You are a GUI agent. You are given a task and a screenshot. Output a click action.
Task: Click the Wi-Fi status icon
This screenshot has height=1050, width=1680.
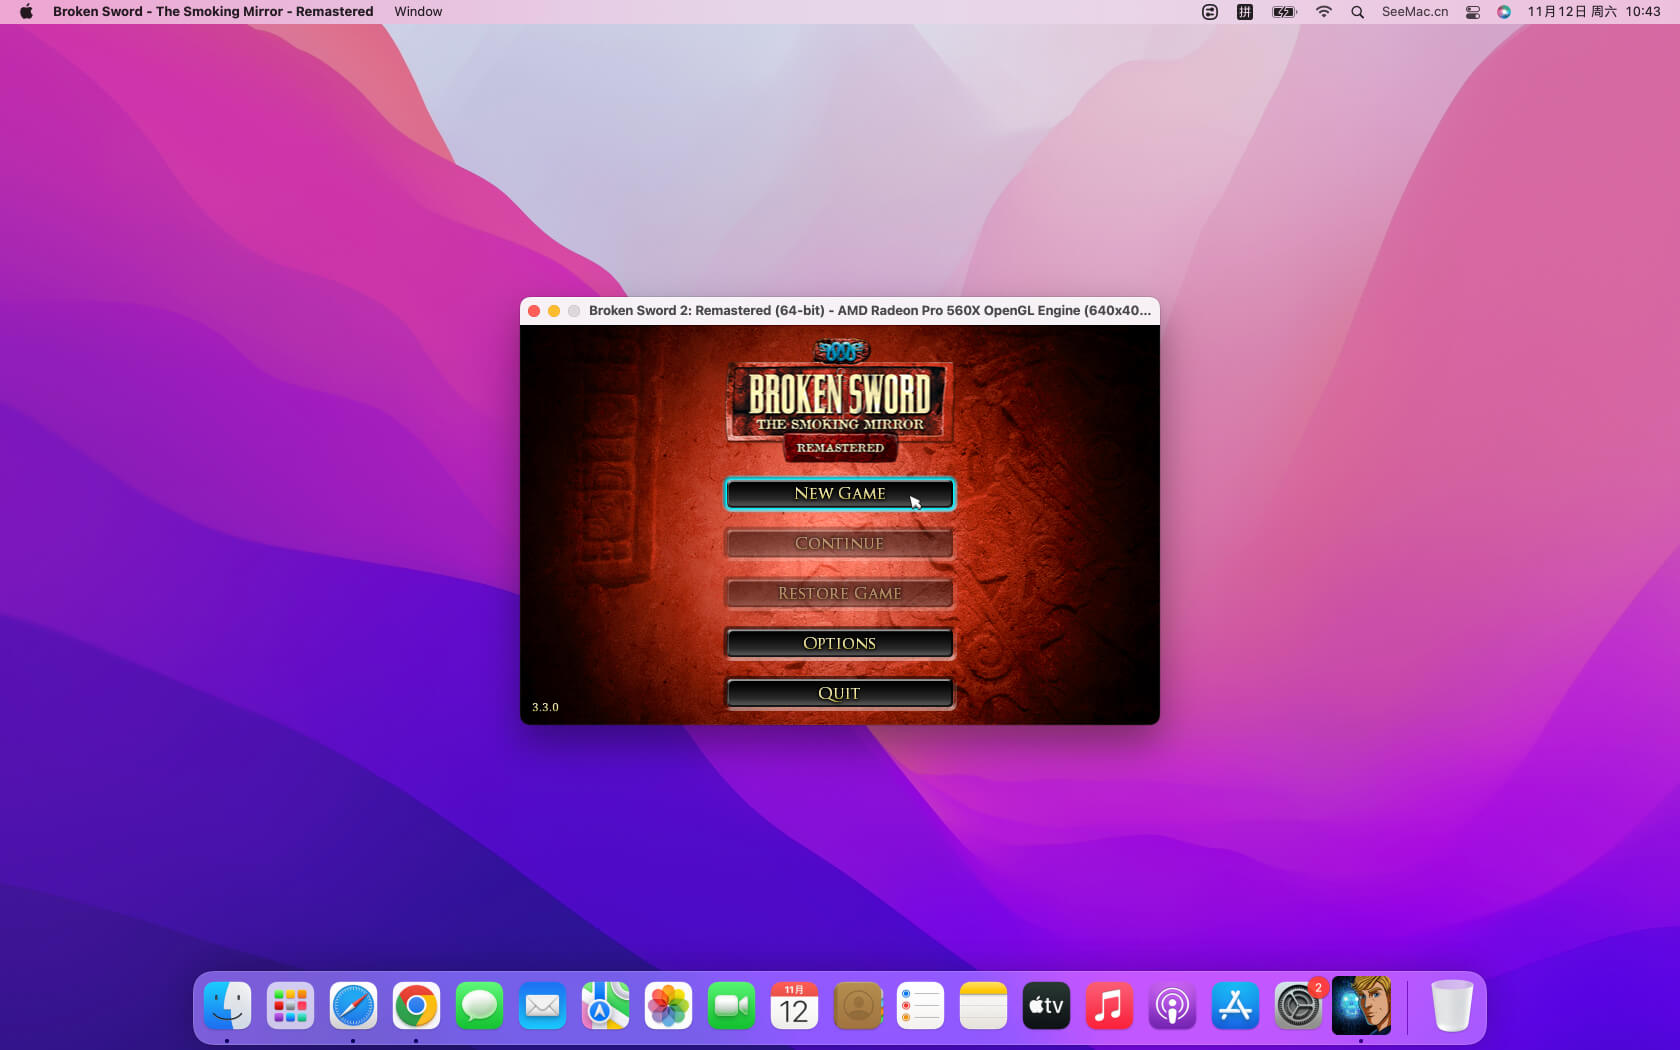[1324, 12]
